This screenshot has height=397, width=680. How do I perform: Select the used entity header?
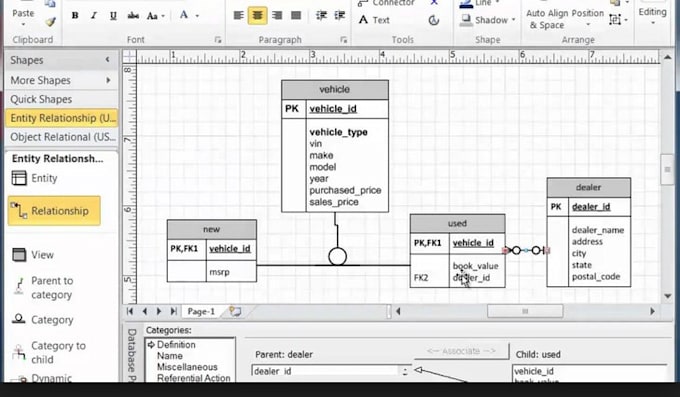(458, 223)
